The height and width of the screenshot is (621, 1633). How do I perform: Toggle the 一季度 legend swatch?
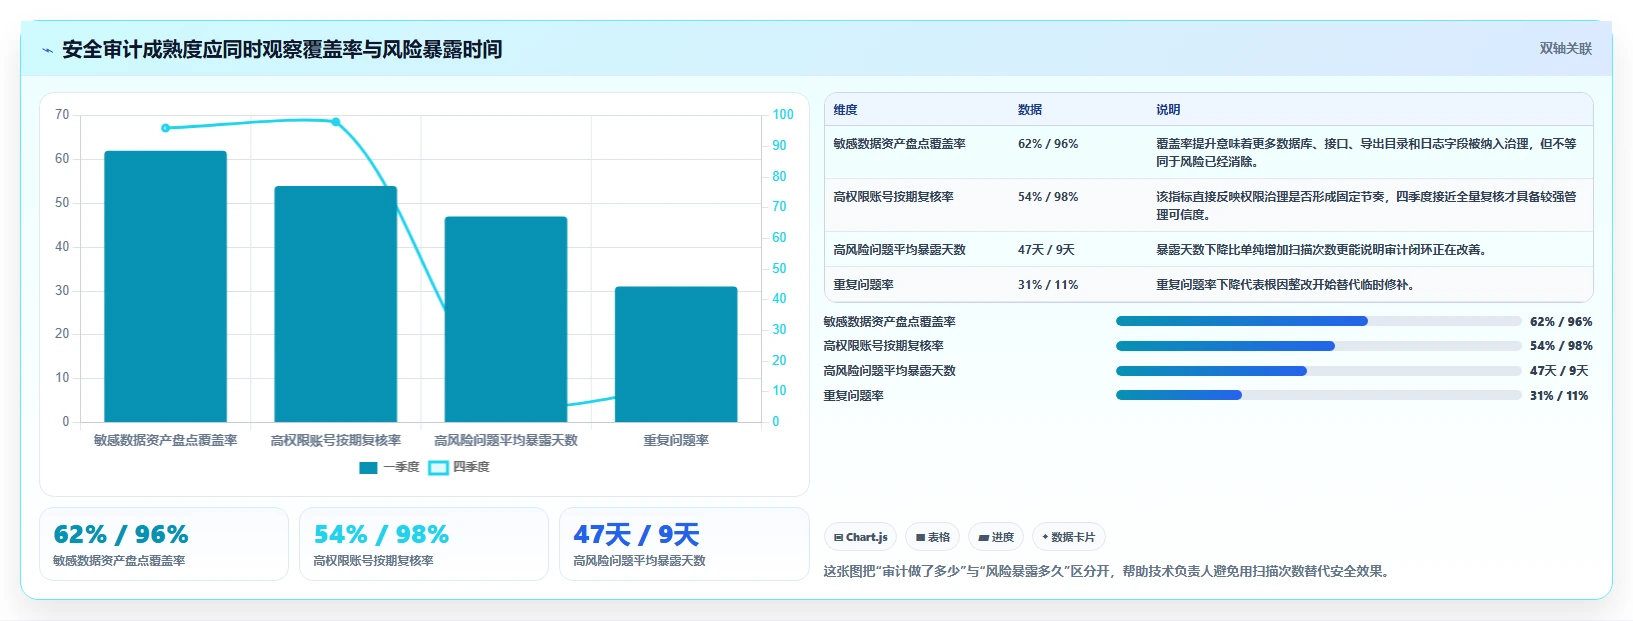pyautogui.click(x=368, y=467)
